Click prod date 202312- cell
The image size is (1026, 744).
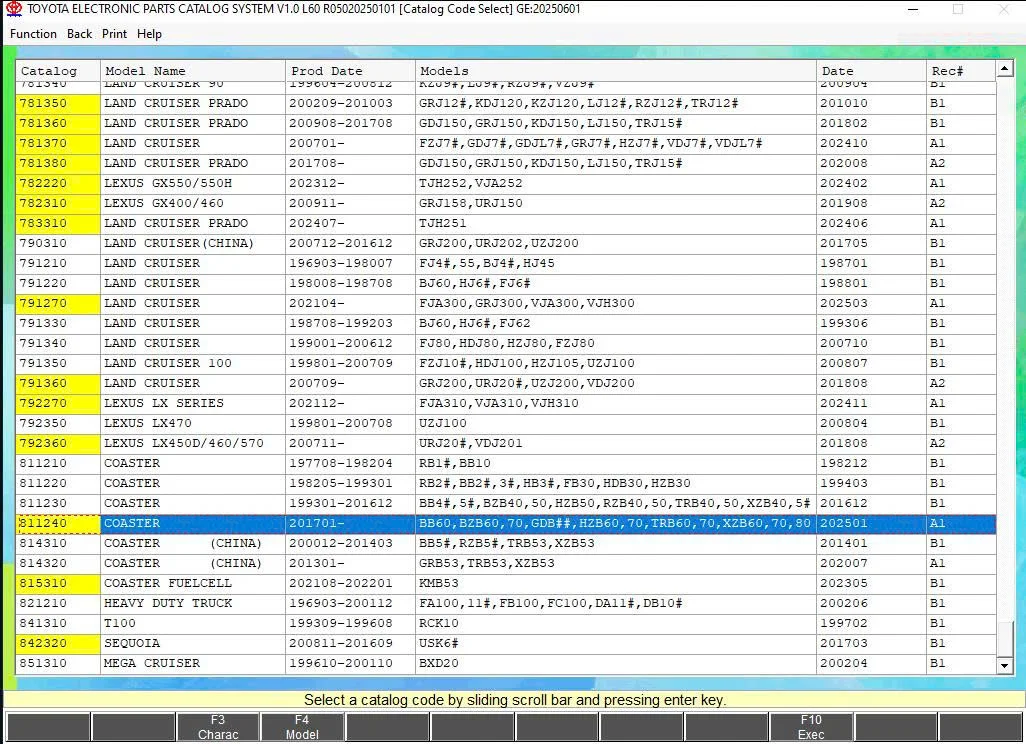[x=350, y=183]
